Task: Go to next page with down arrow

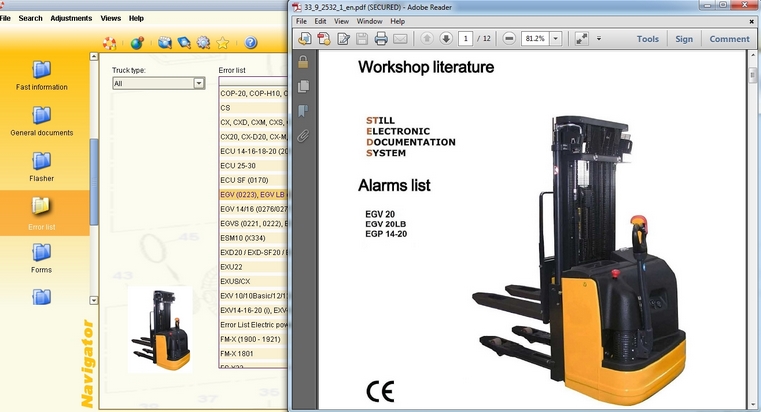Action: tap(446, 38)
